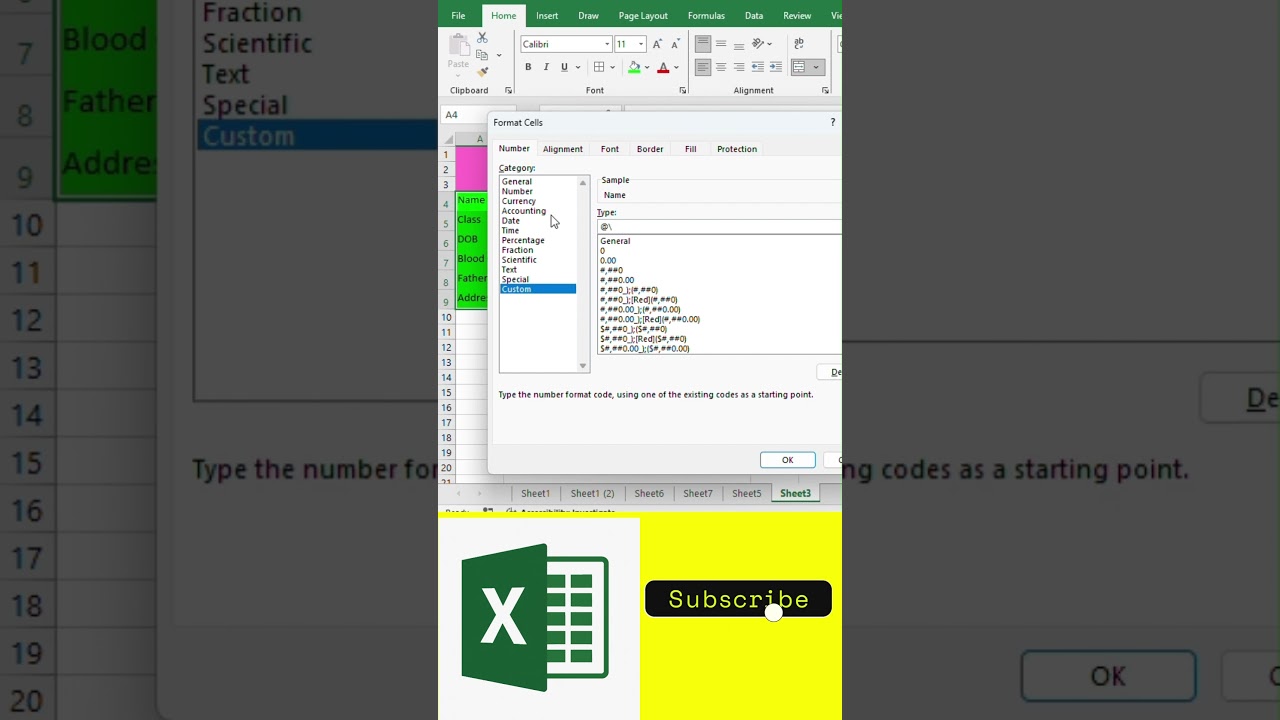Choose the 0.00 format code in Type list

(608, 260)
